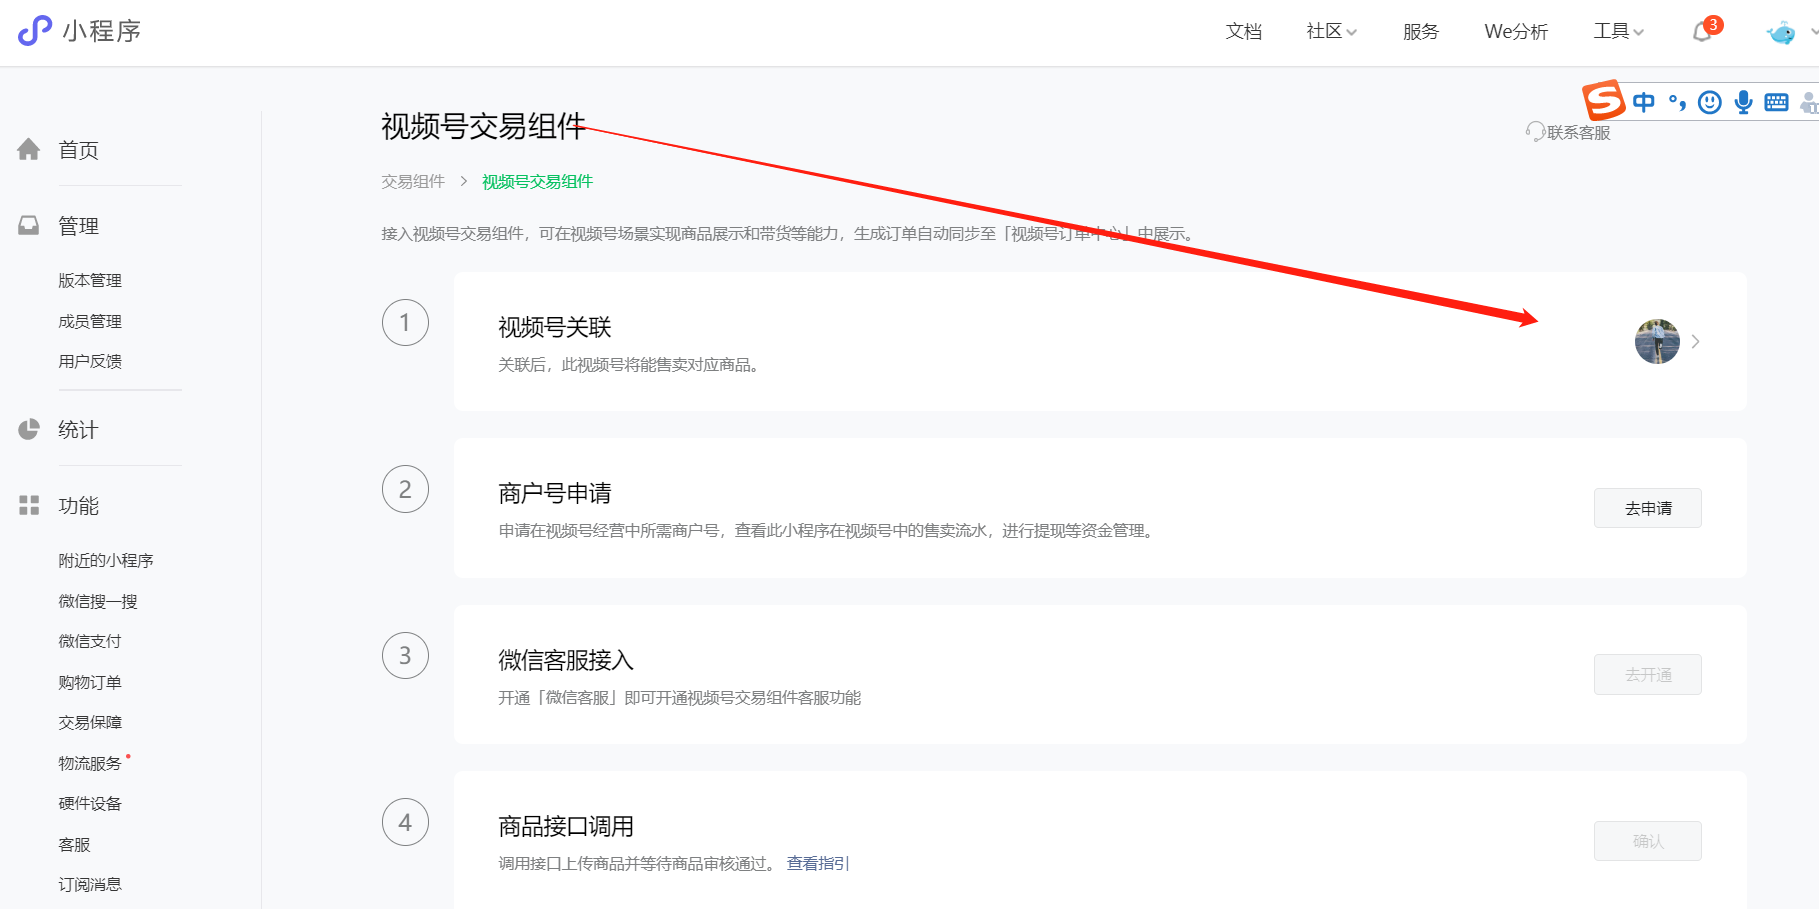Click the Sogou input method S logo
The image size is (1819, 909).
pyautogui.click(x=1603, y=100)
